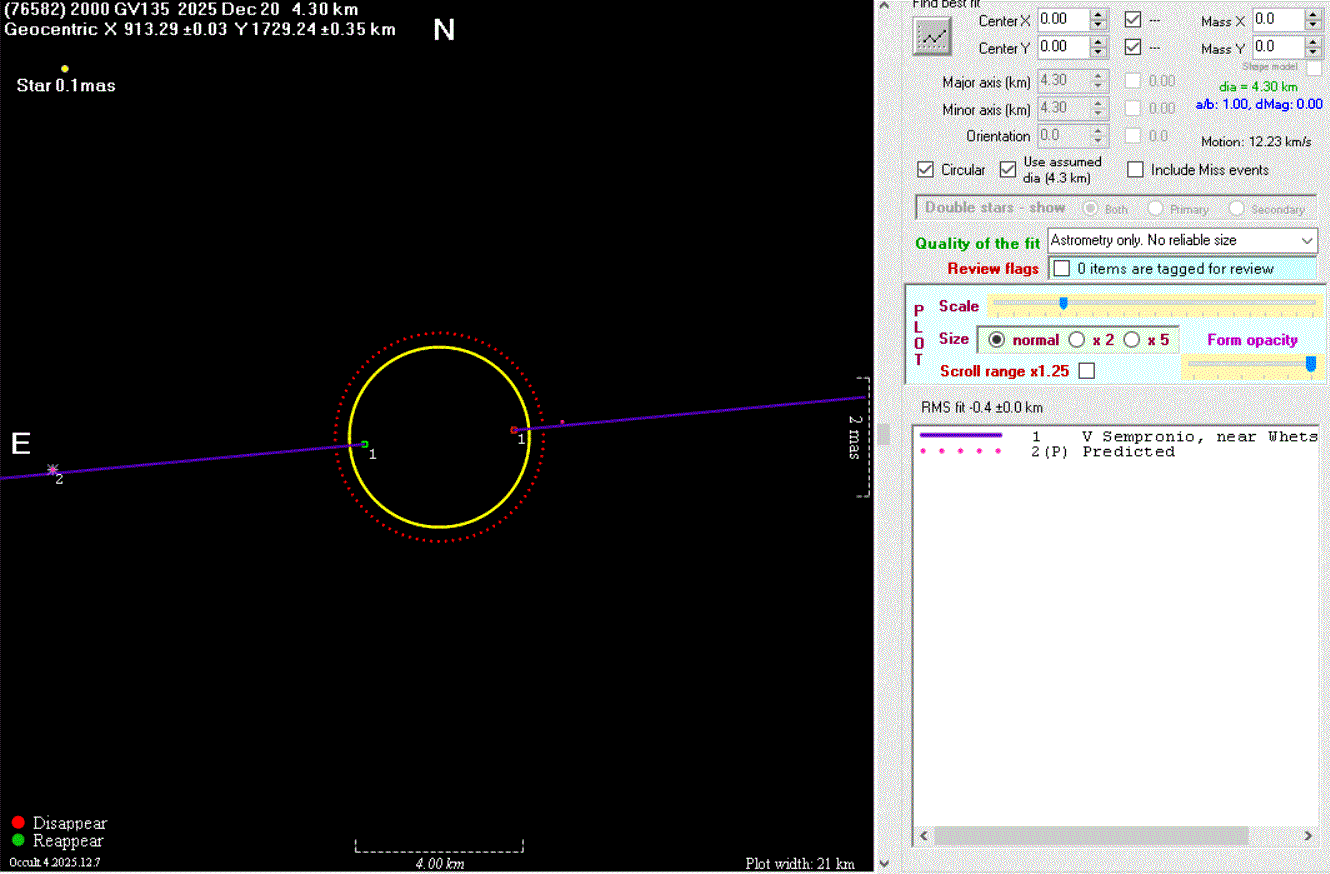
Task: Click inside the Center X input field
Action: point(1061,20)
